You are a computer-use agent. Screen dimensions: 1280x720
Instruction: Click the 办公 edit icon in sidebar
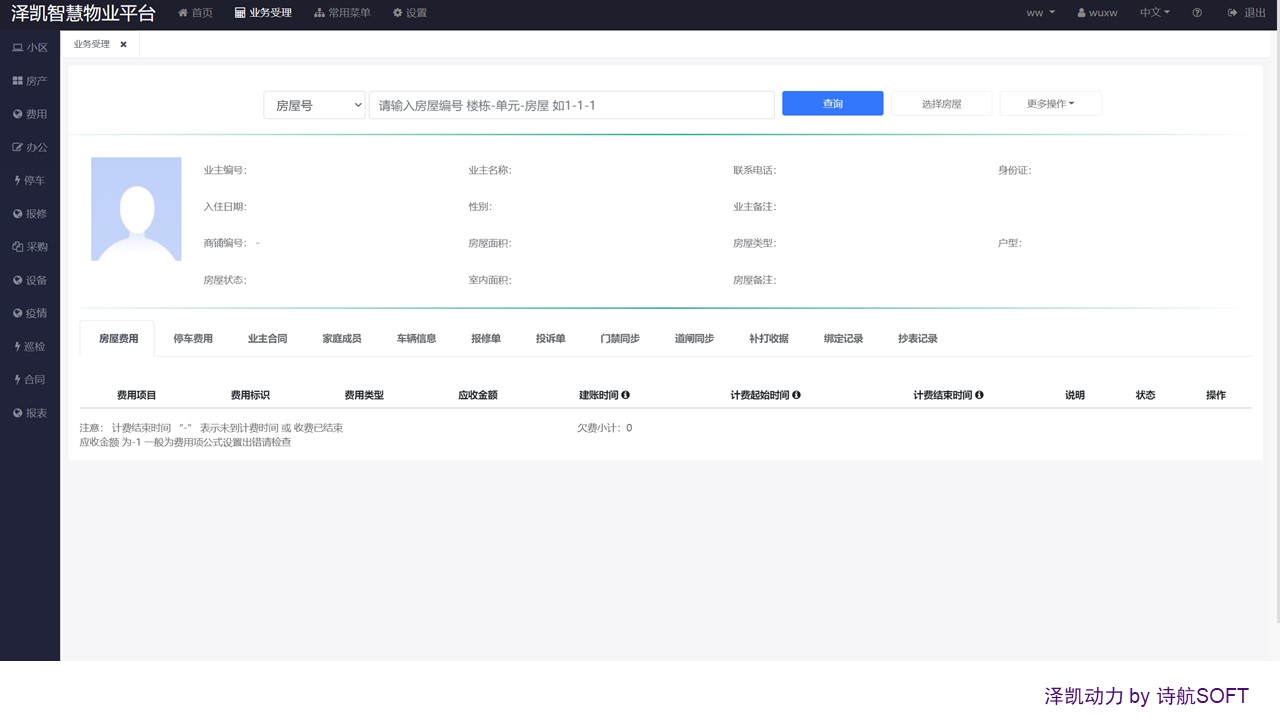tap(18, 147)
